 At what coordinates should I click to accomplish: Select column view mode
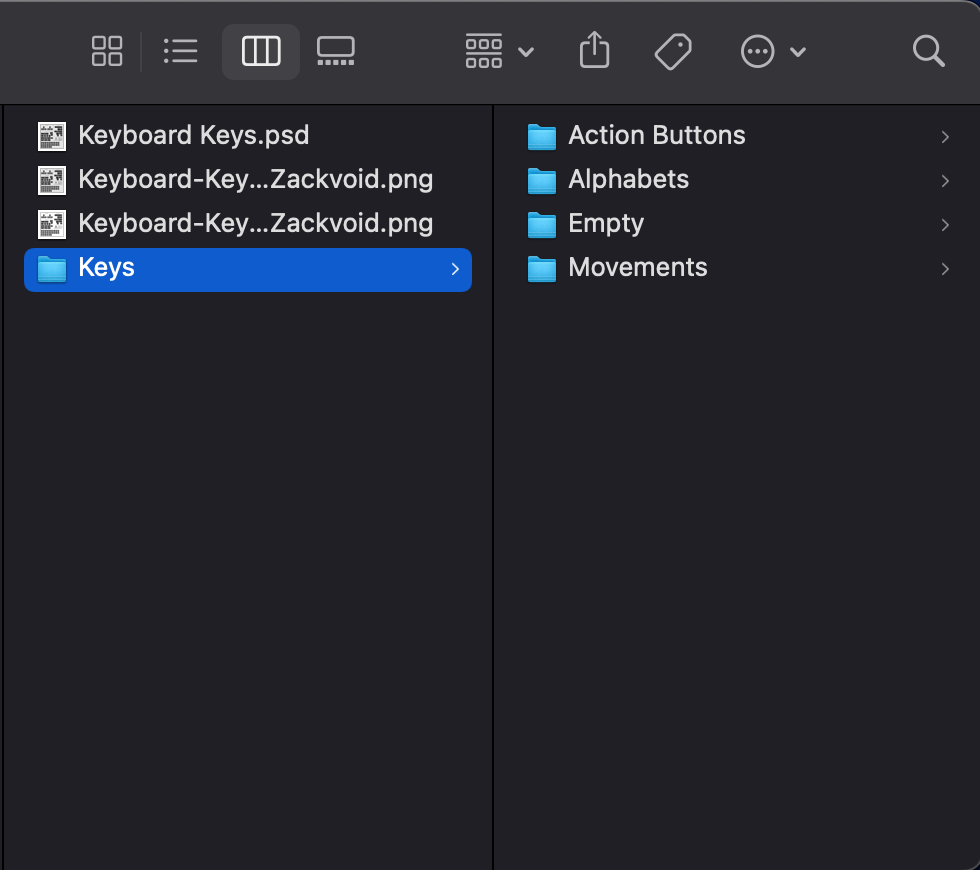[261, 51]
